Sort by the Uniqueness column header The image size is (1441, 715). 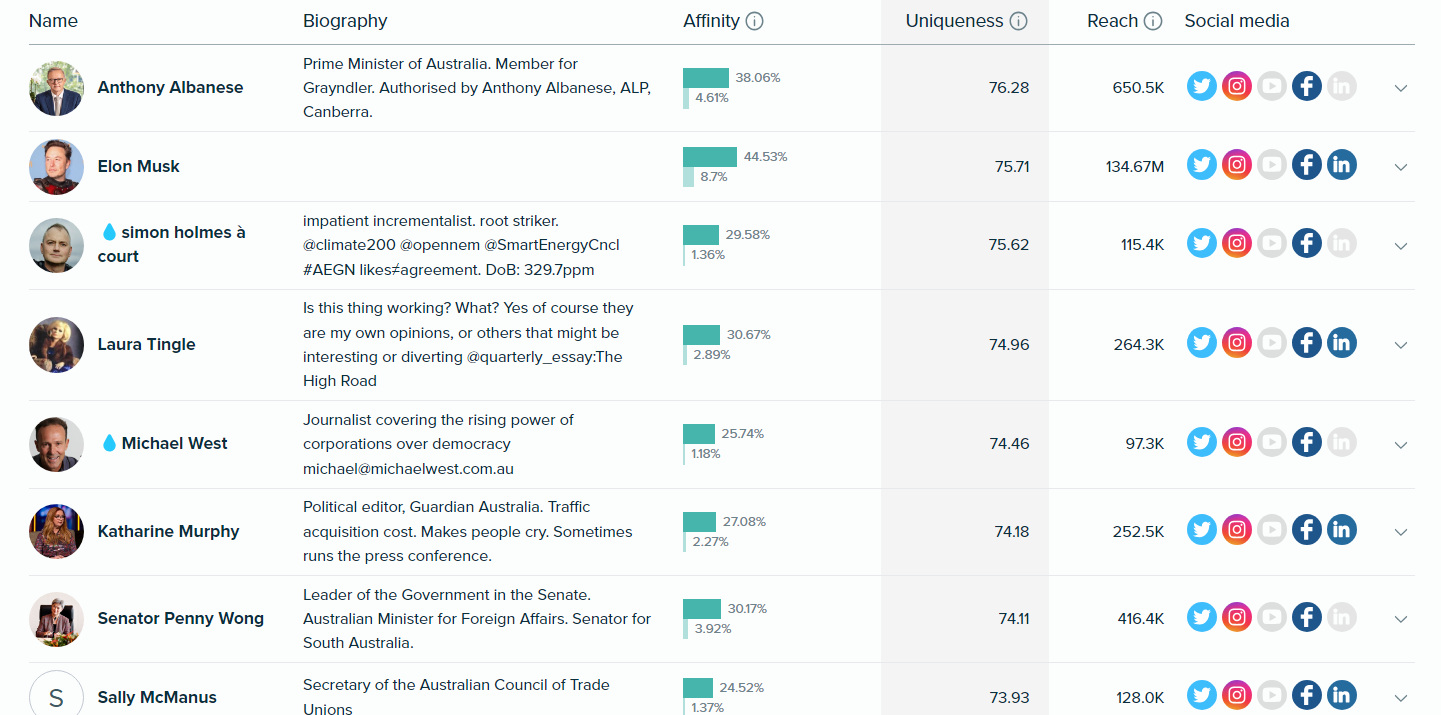coord(954,21)
